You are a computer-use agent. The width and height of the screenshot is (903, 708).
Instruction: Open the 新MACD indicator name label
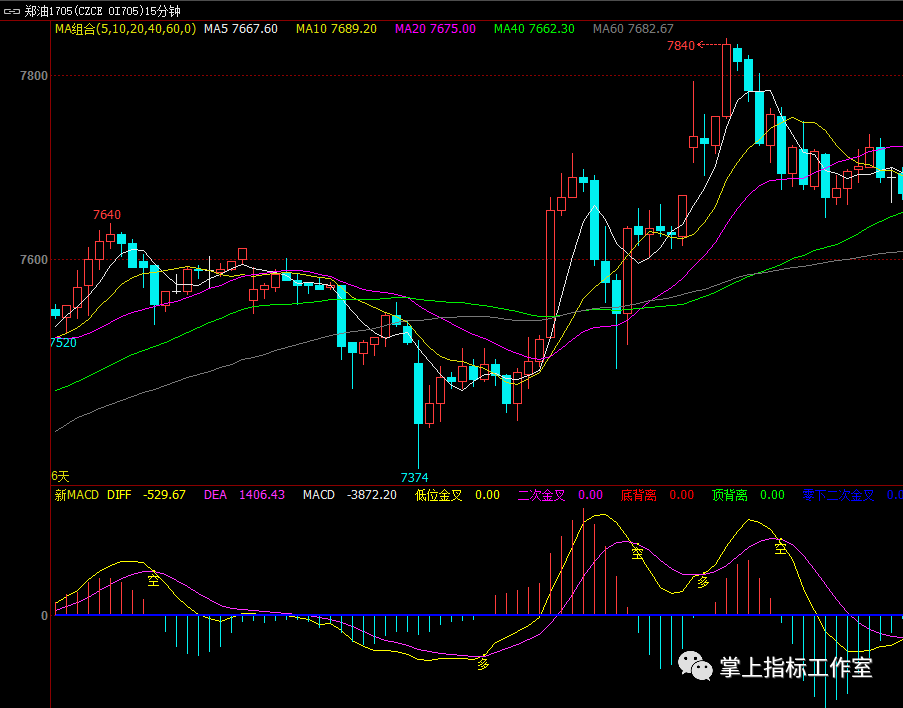pos(76,495)
